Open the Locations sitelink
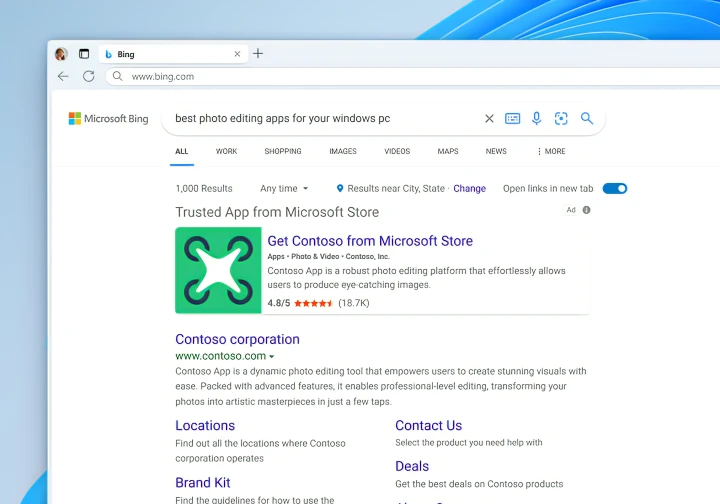Viewport: 720px width, 504px height. [205, 426]
